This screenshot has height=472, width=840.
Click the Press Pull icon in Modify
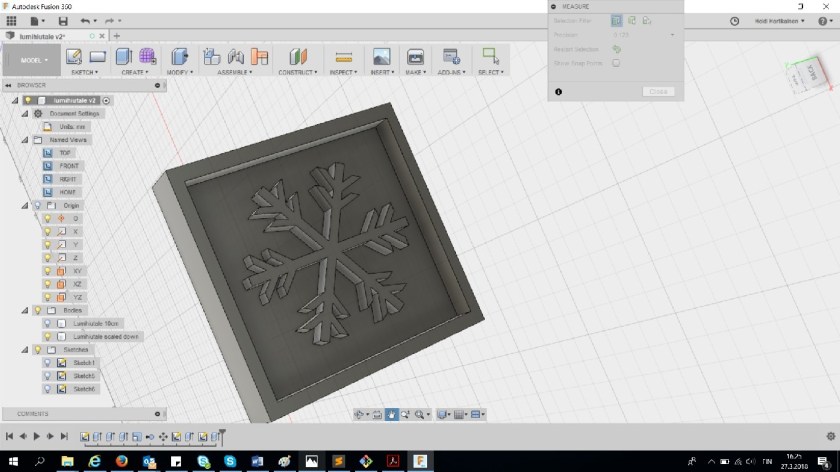coord(180,56)
